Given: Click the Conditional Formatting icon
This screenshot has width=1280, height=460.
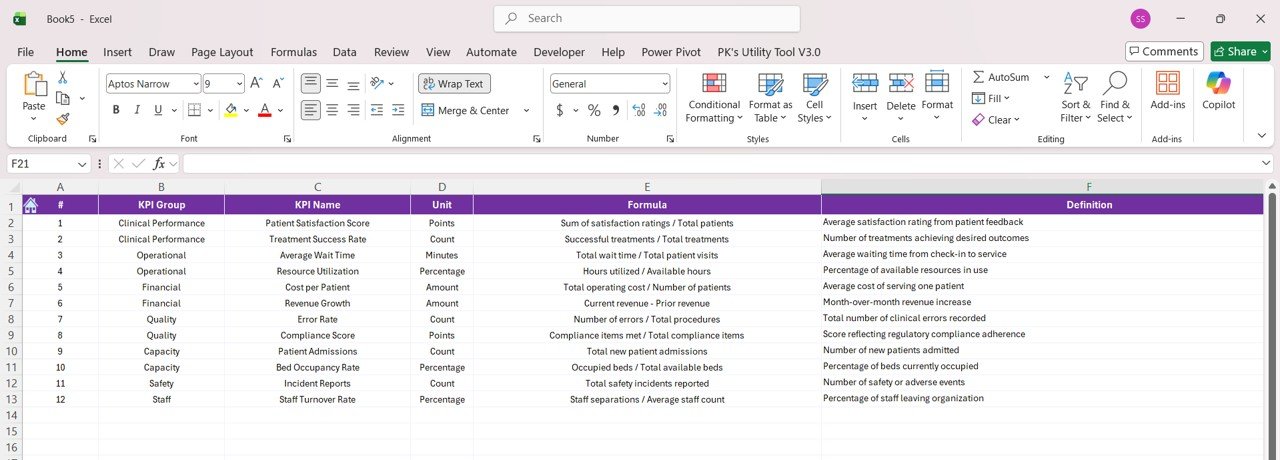Looking at the screenshot, I should 713,85.
